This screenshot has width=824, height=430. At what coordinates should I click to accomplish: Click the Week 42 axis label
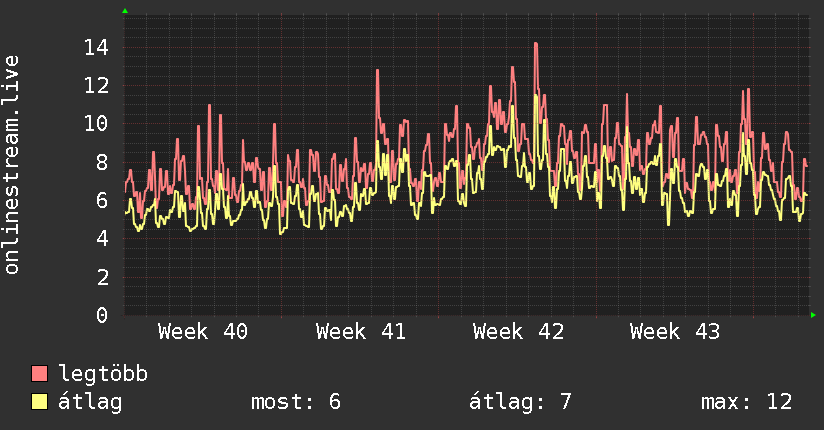518,332
